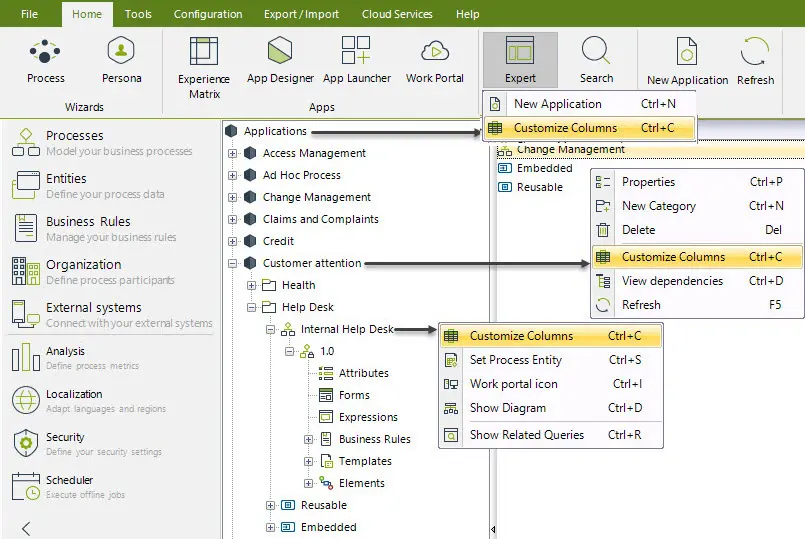This screenshot has height=539, width=805.
Task: Select Customize Columns above Set Process Entity
Action: pyautogui.click(x=551, y=336)
